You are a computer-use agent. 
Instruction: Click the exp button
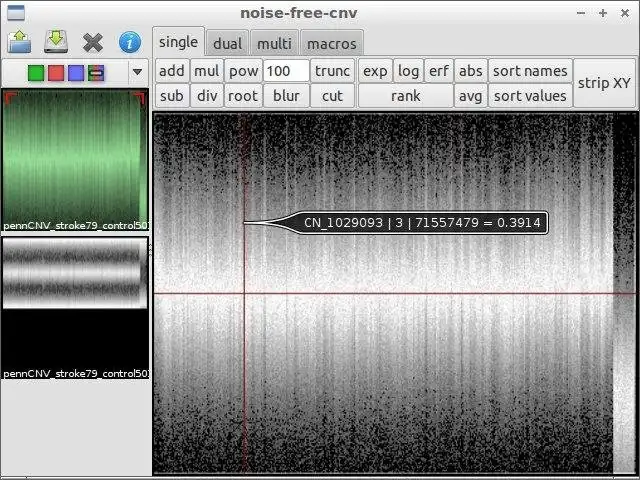click(375, 71)
